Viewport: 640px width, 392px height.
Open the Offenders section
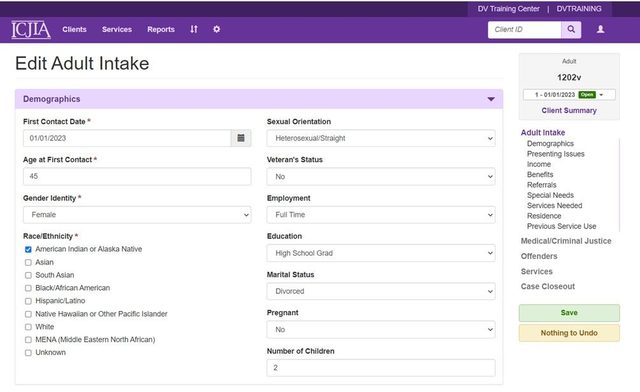pyautogui.click(x=539, y=256)
